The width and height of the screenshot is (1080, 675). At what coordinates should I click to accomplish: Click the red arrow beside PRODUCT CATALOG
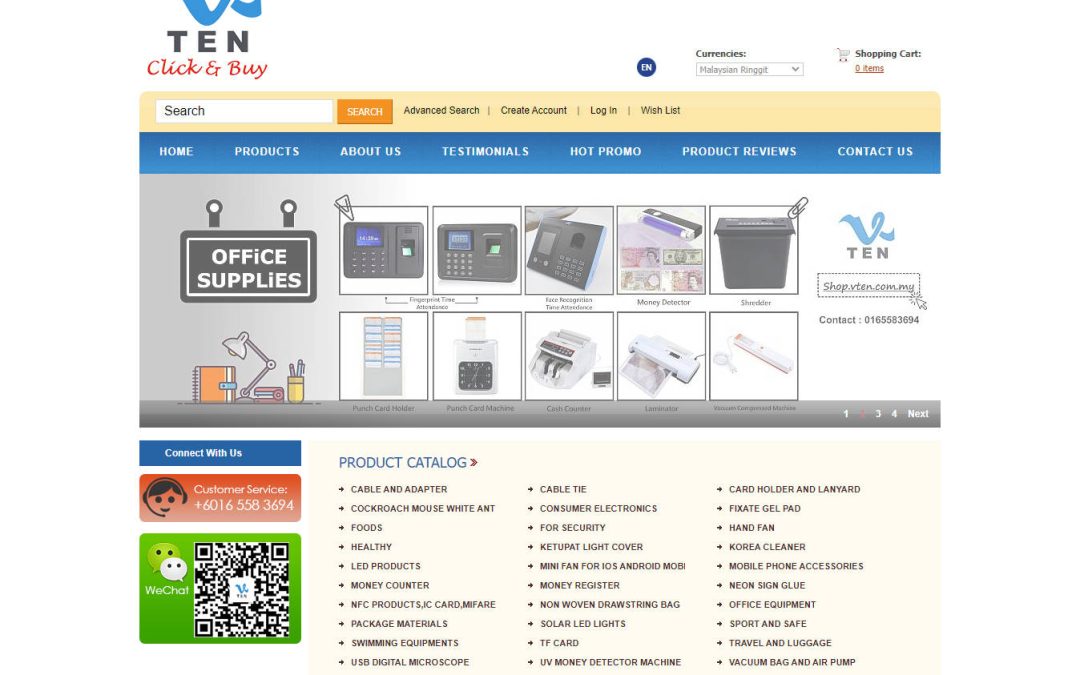point(473,462)
